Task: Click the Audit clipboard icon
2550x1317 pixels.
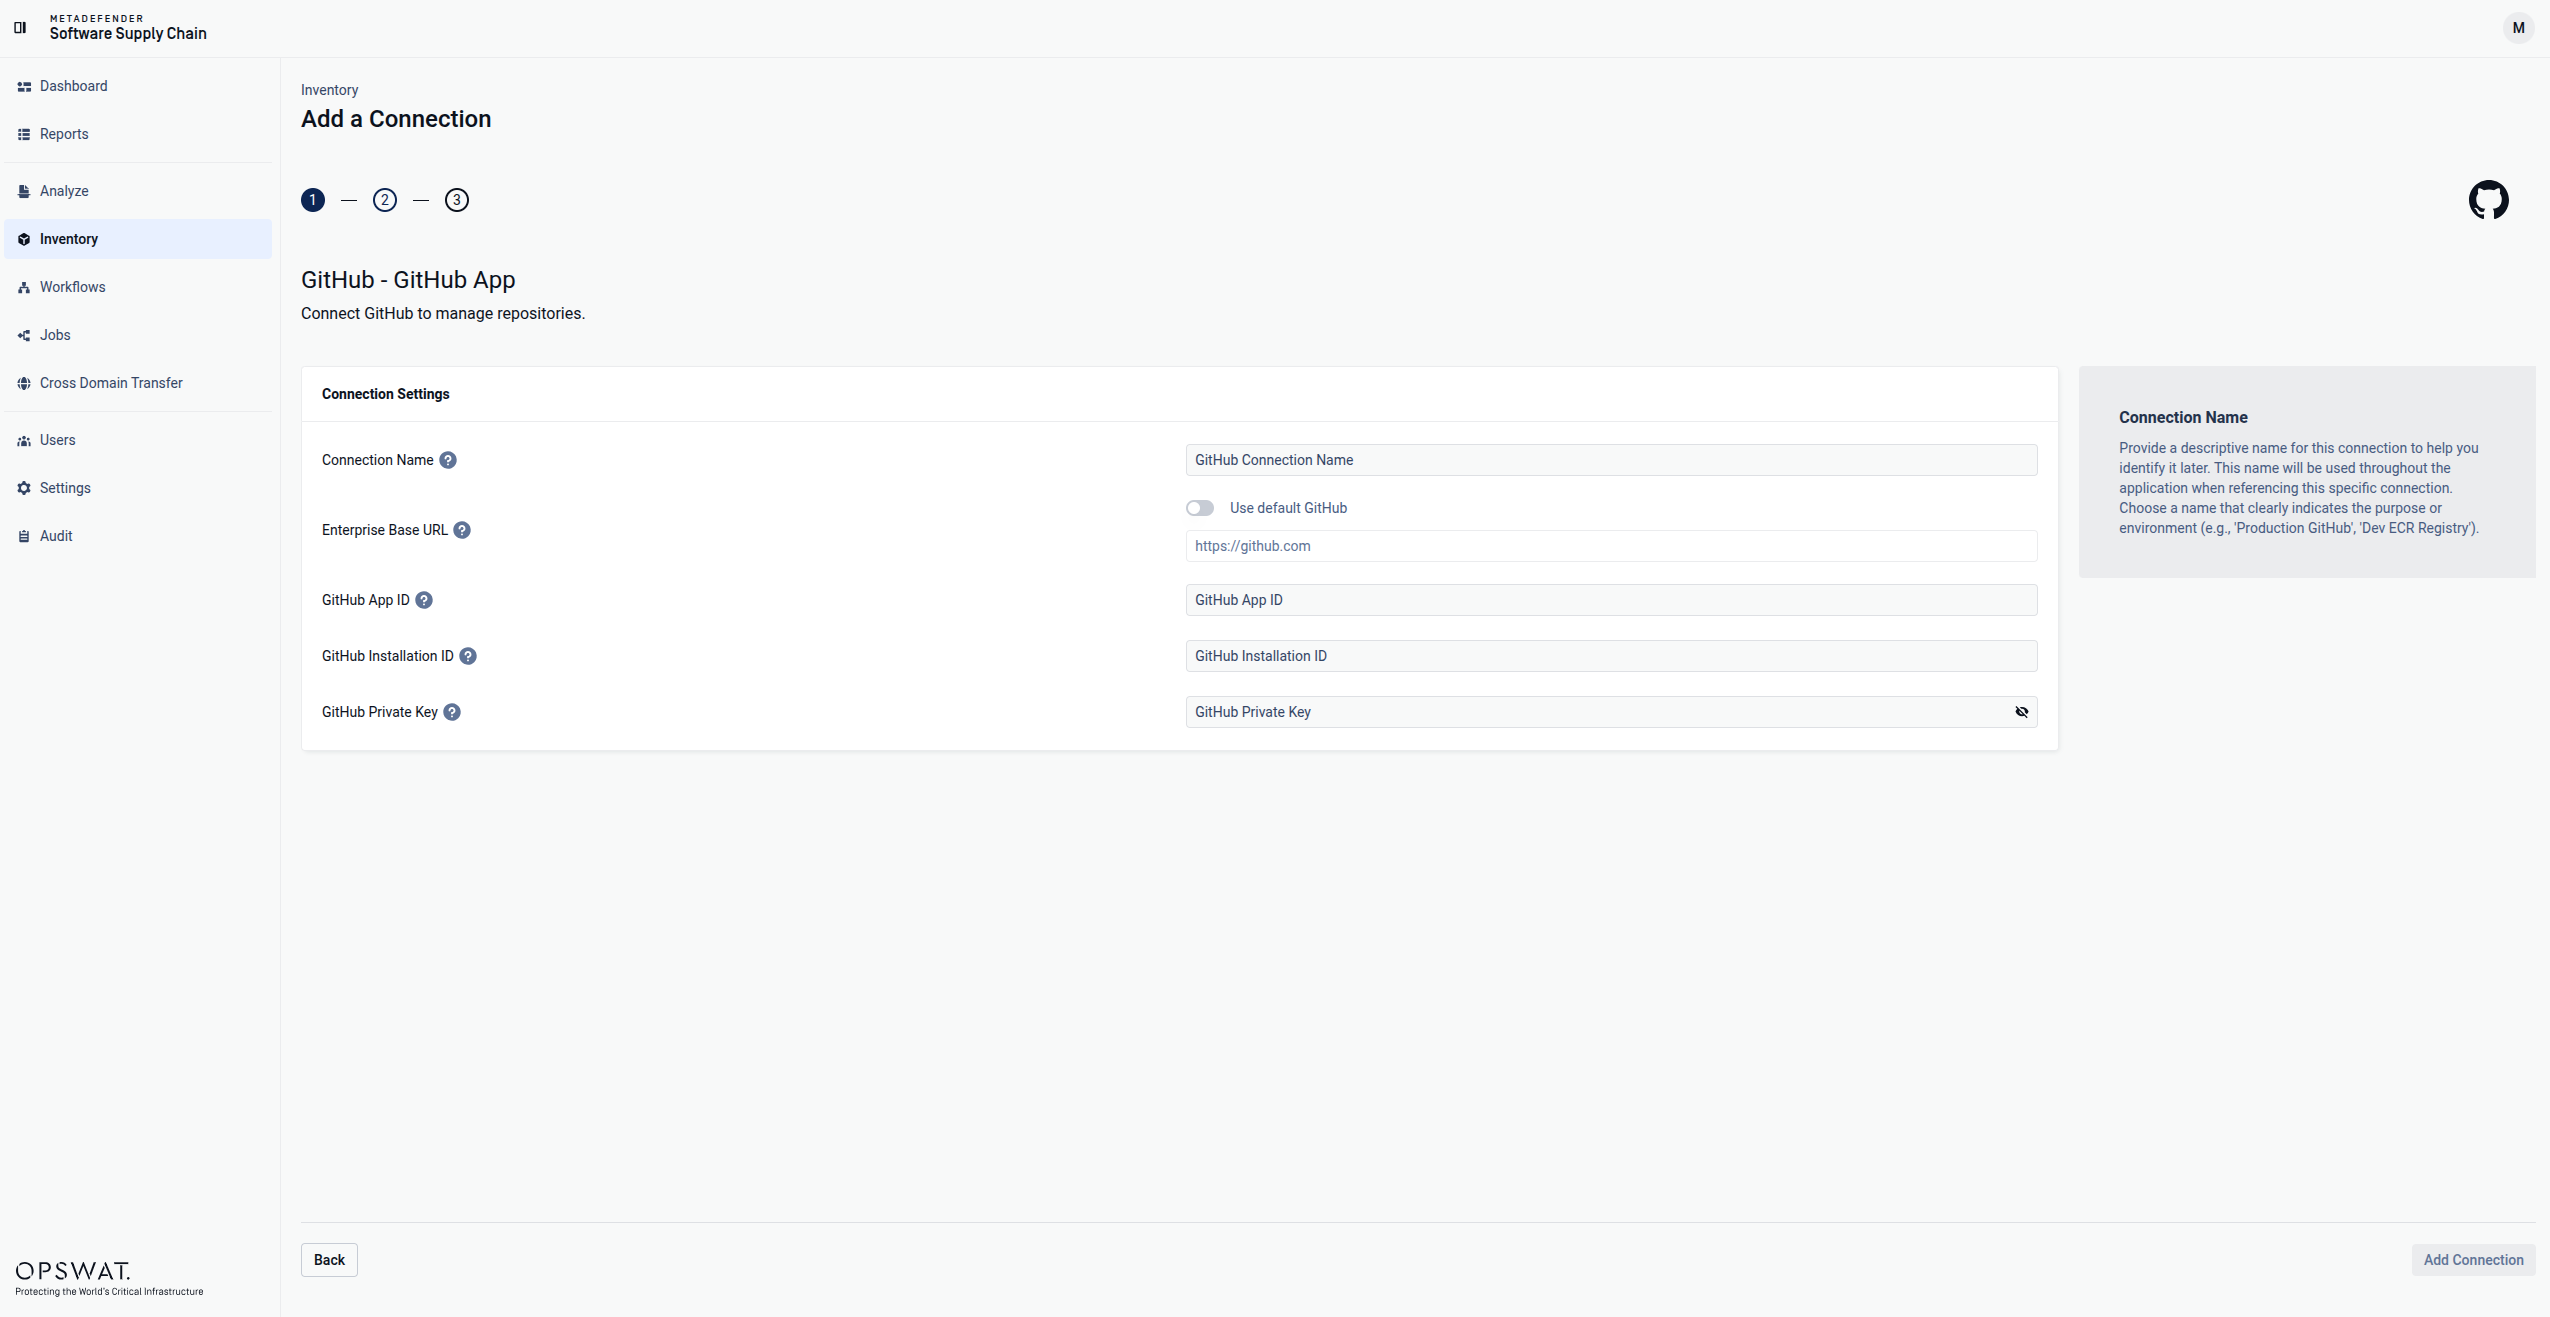Action: [x=24, y=537]
